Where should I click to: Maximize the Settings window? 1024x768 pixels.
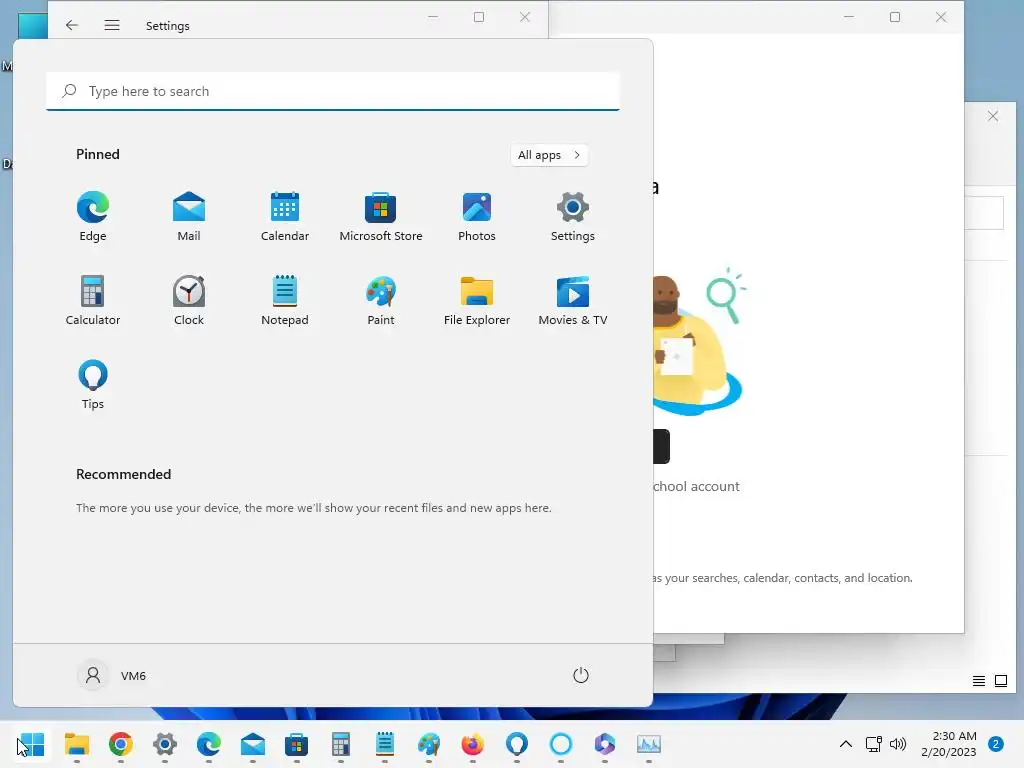[479, 17]
